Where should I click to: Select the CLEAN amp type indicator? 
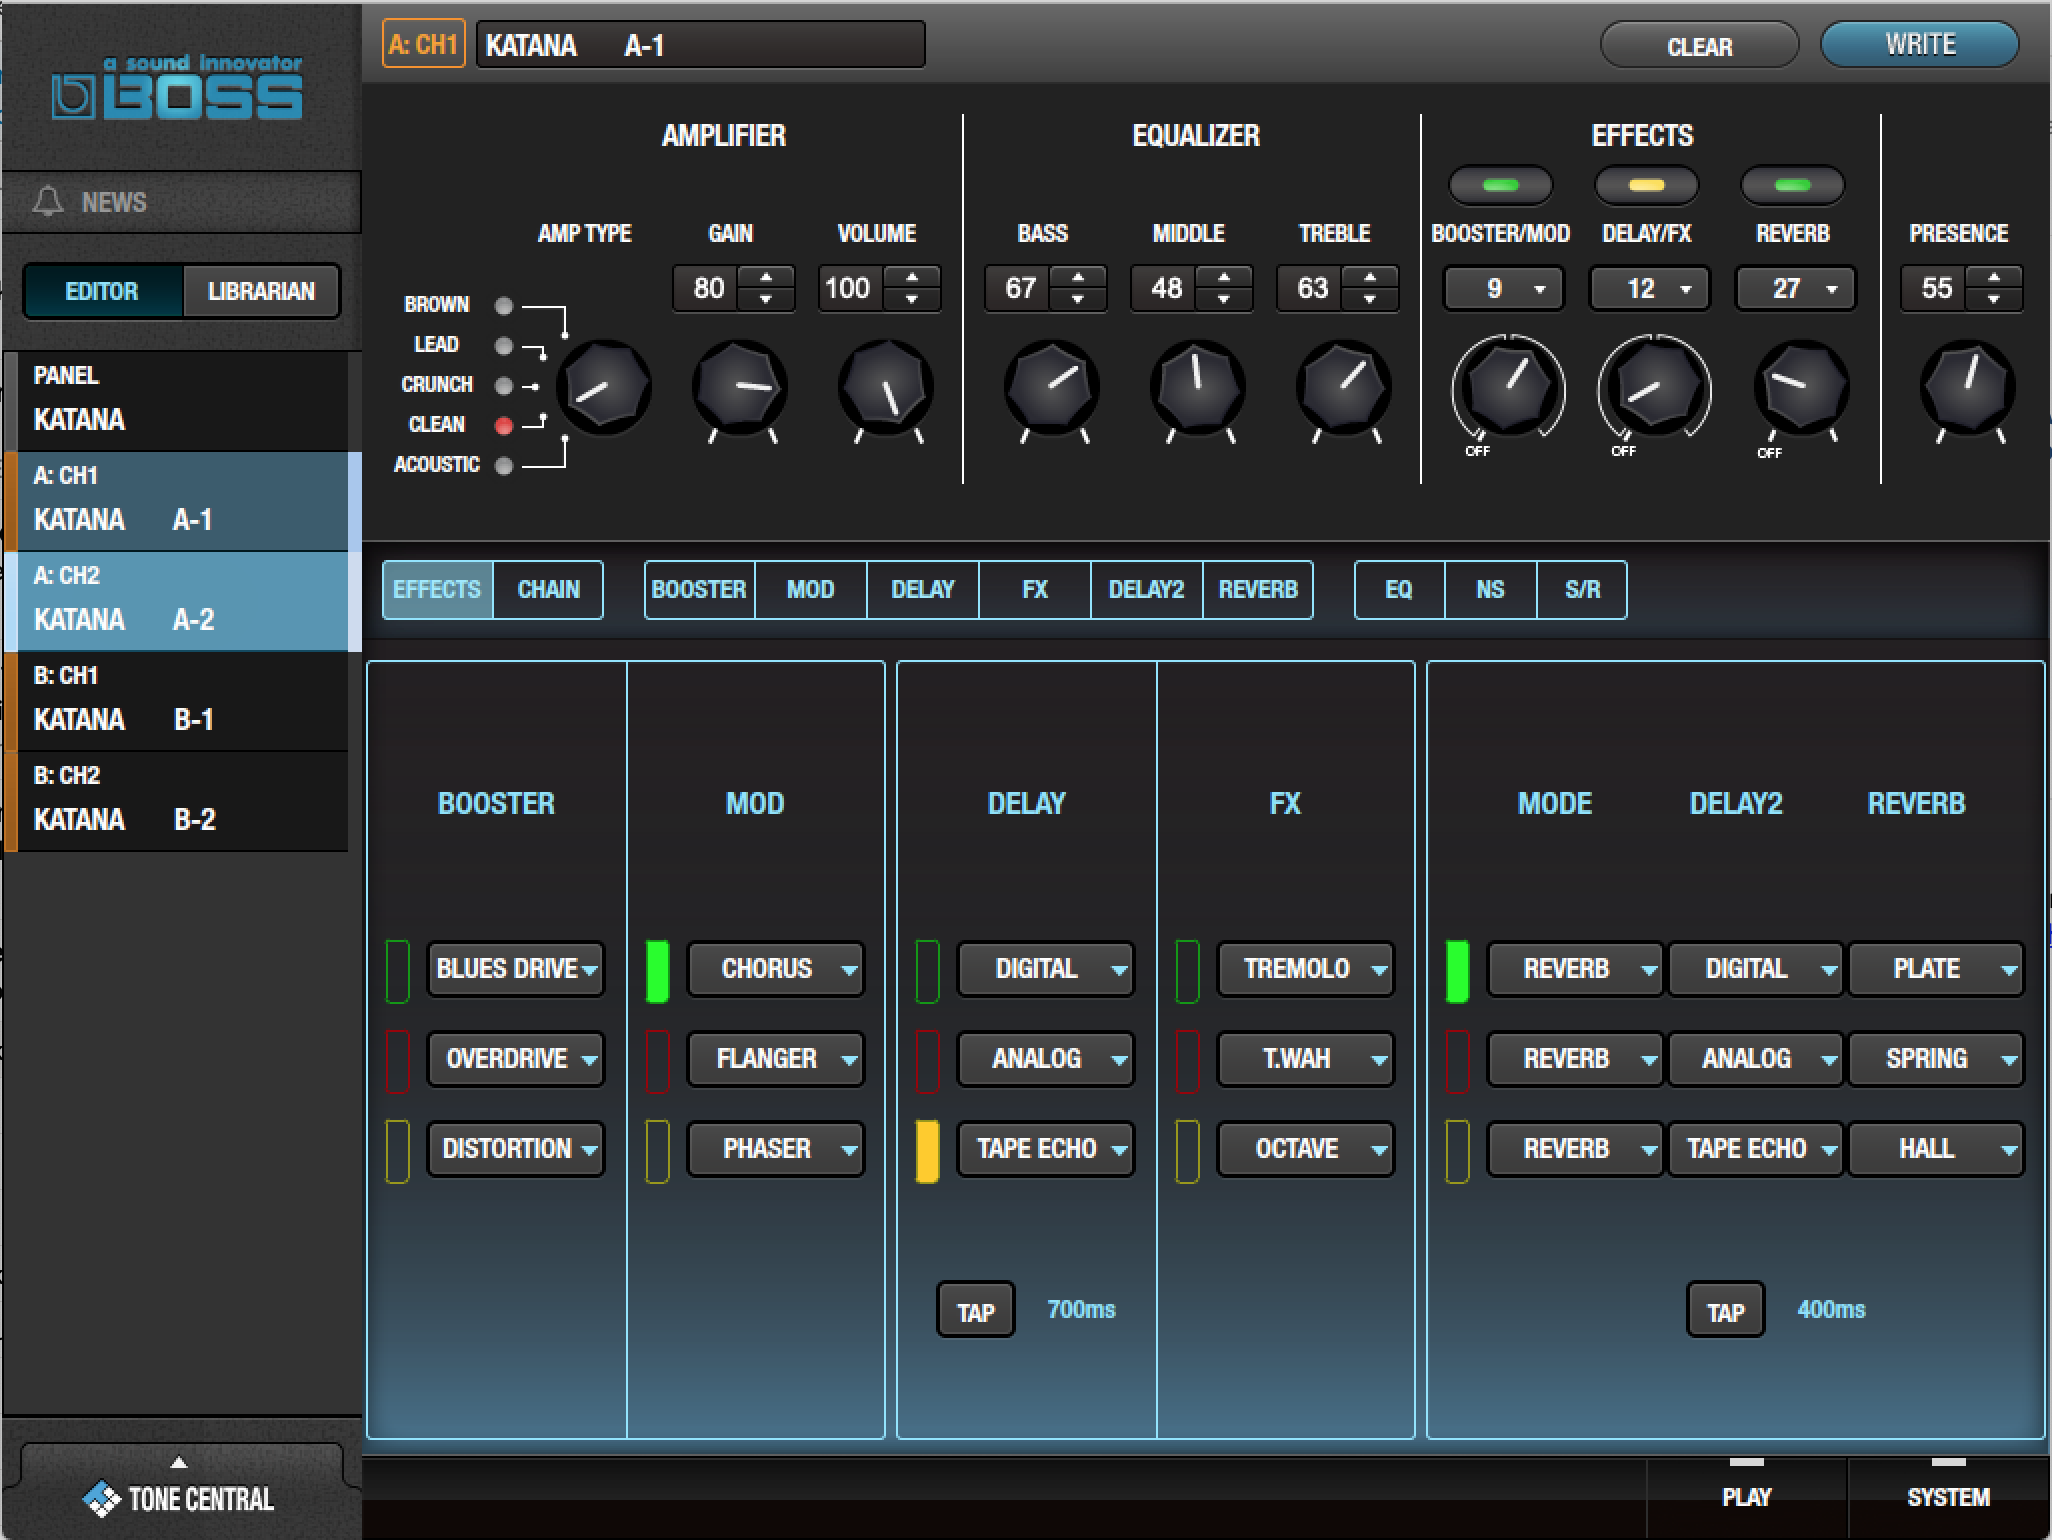coord(504,425)
